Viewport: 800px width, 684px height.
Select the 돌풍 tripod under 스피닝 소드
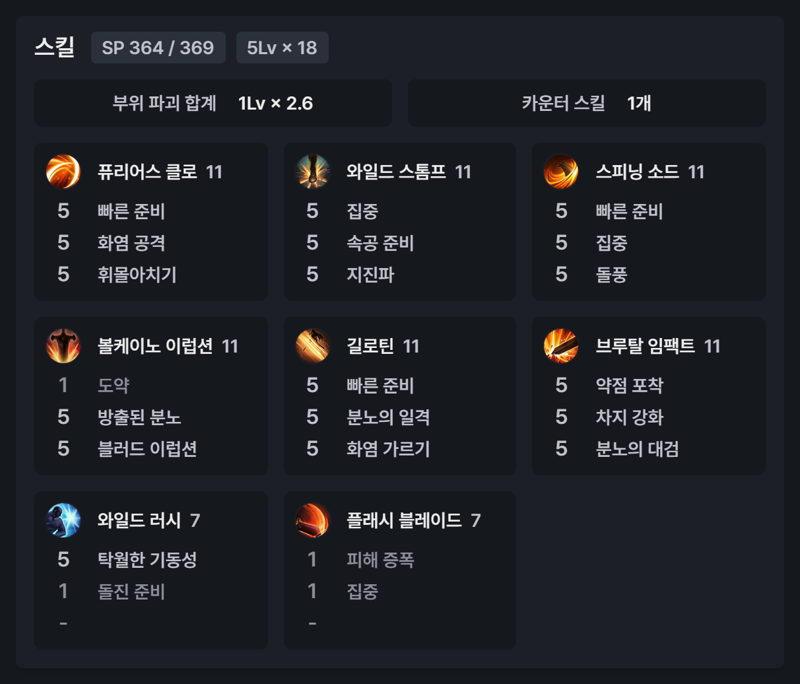pos(611,274)
